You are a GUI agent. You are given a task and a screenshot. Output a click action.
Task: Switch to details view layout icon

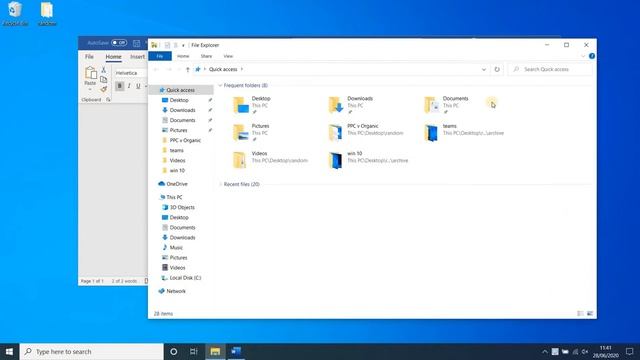pos(580,313)
